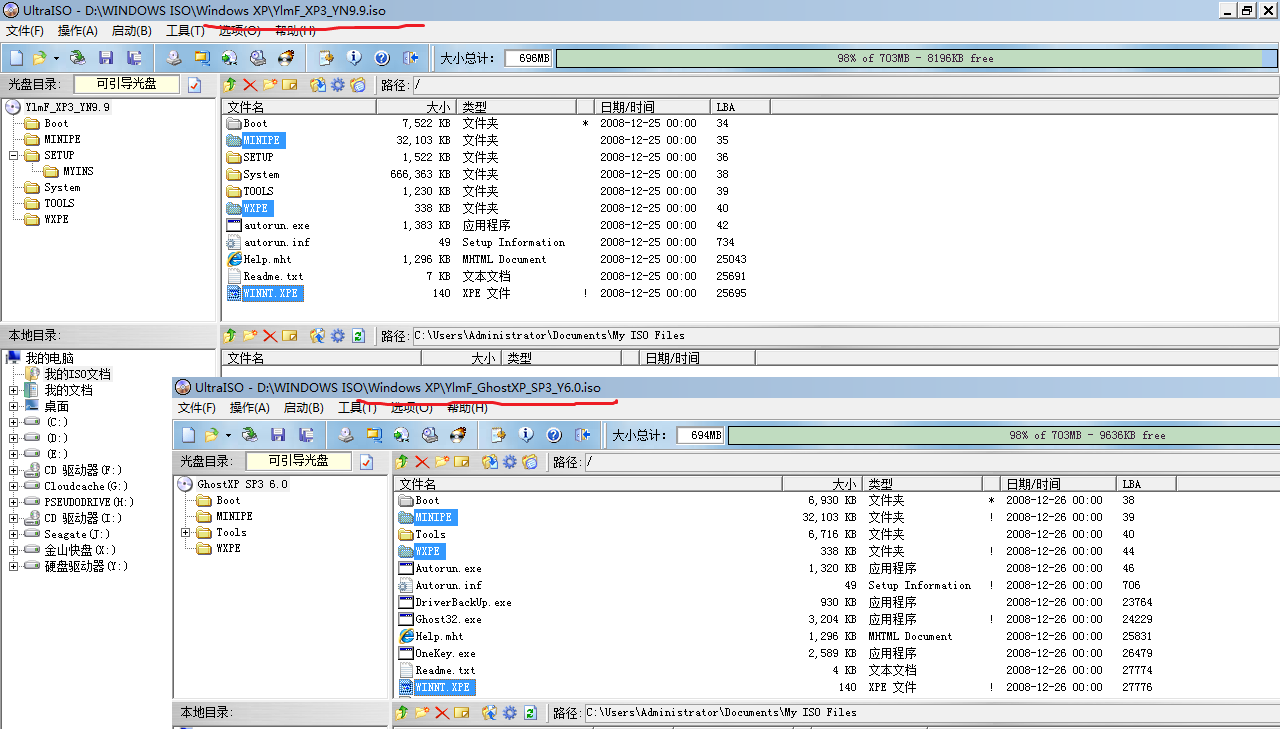
Task: Click Info icon in YlmF_XP3 window toolbar
Action: 354,58
